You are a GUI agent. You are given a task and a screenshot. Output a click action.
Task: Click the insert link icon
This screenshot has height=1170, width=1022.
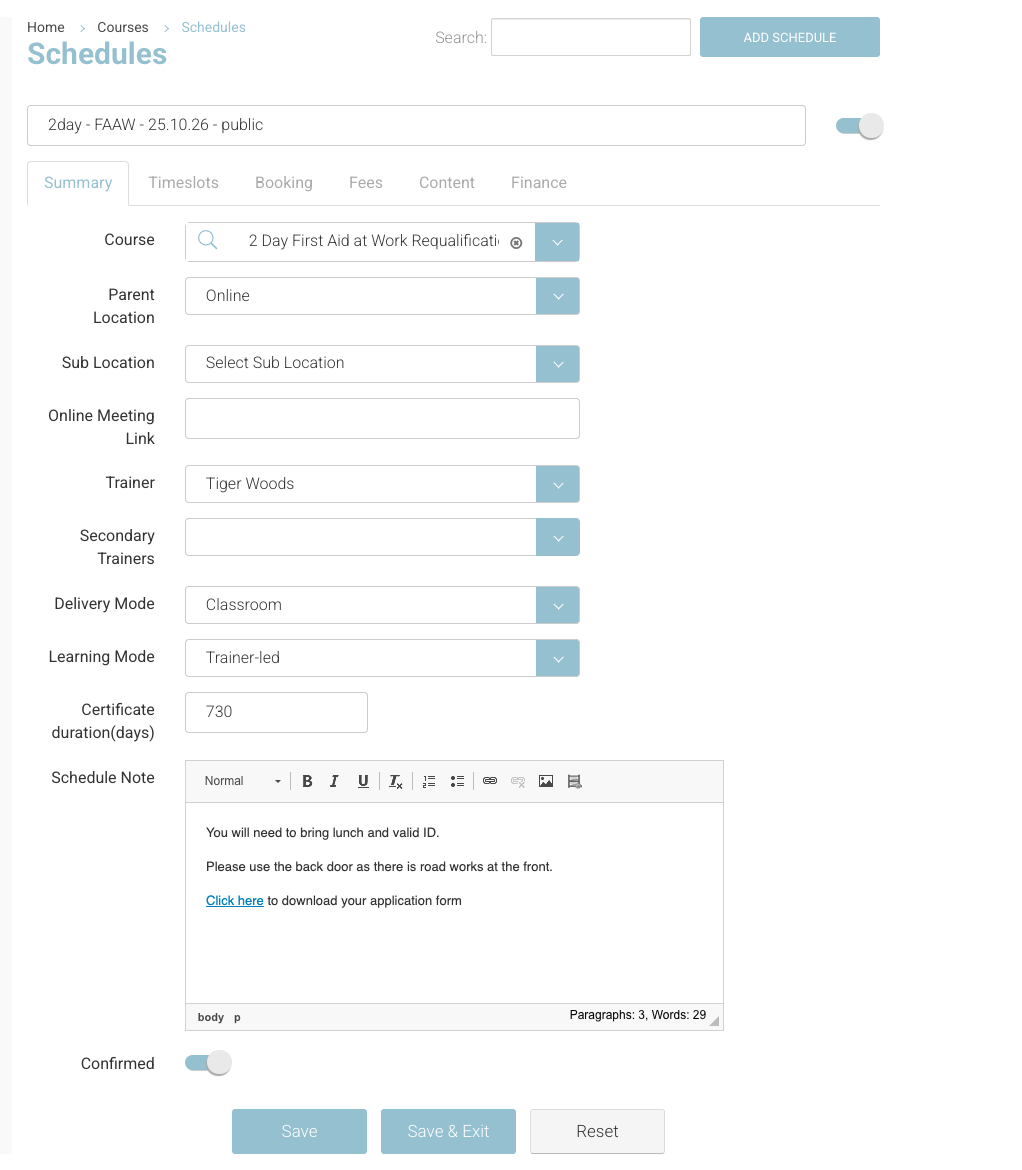(490, 781)
